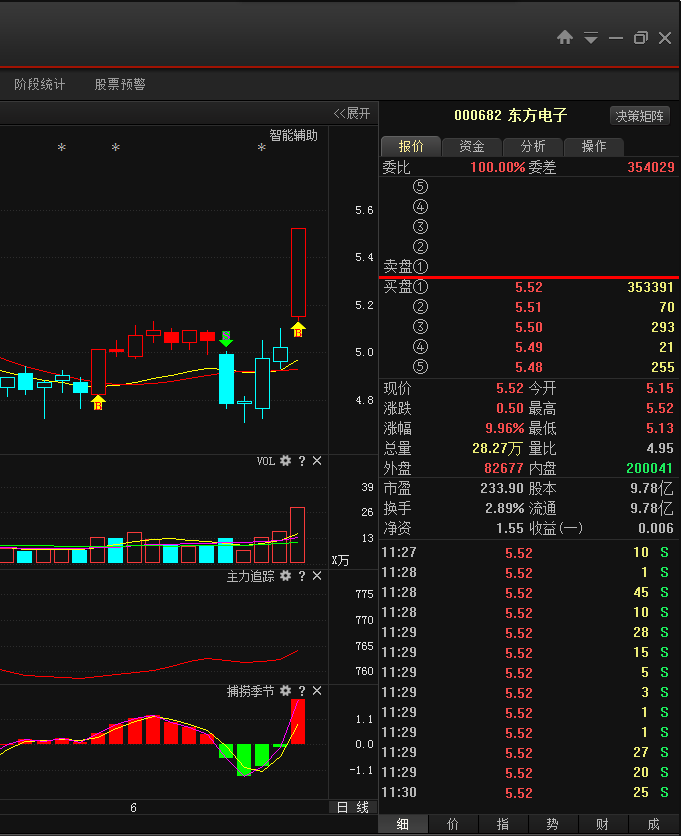681x836 pixels.
Task: Select the tall red limit-up candlestick
Action: click(298, 272)
